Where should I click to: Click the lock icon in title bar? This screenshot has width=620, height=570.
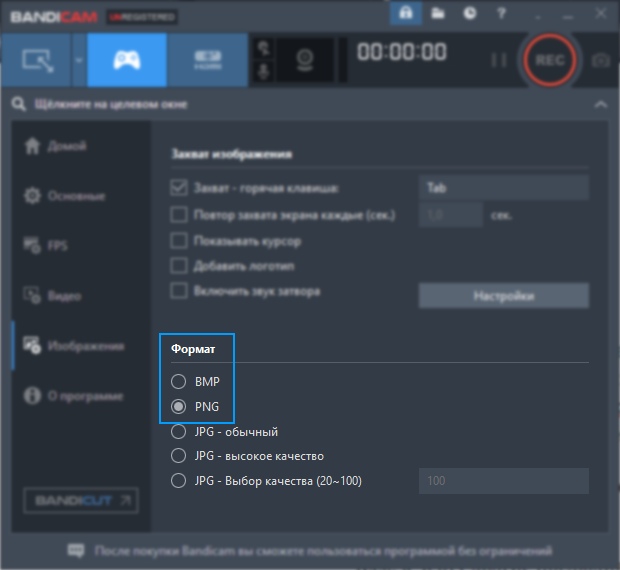click(x=406, y=13)
